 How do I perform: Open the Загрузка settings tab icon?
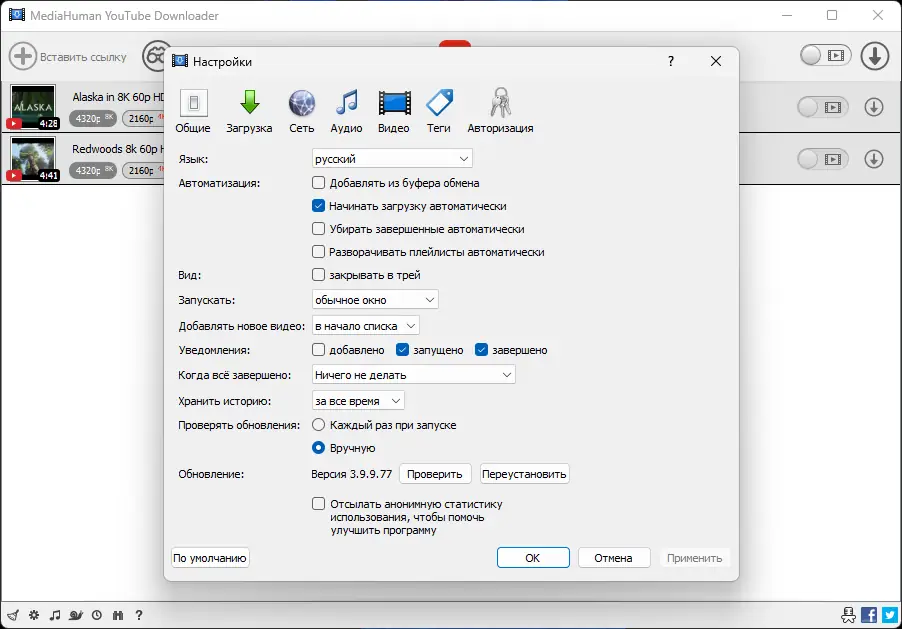[248, 107]
